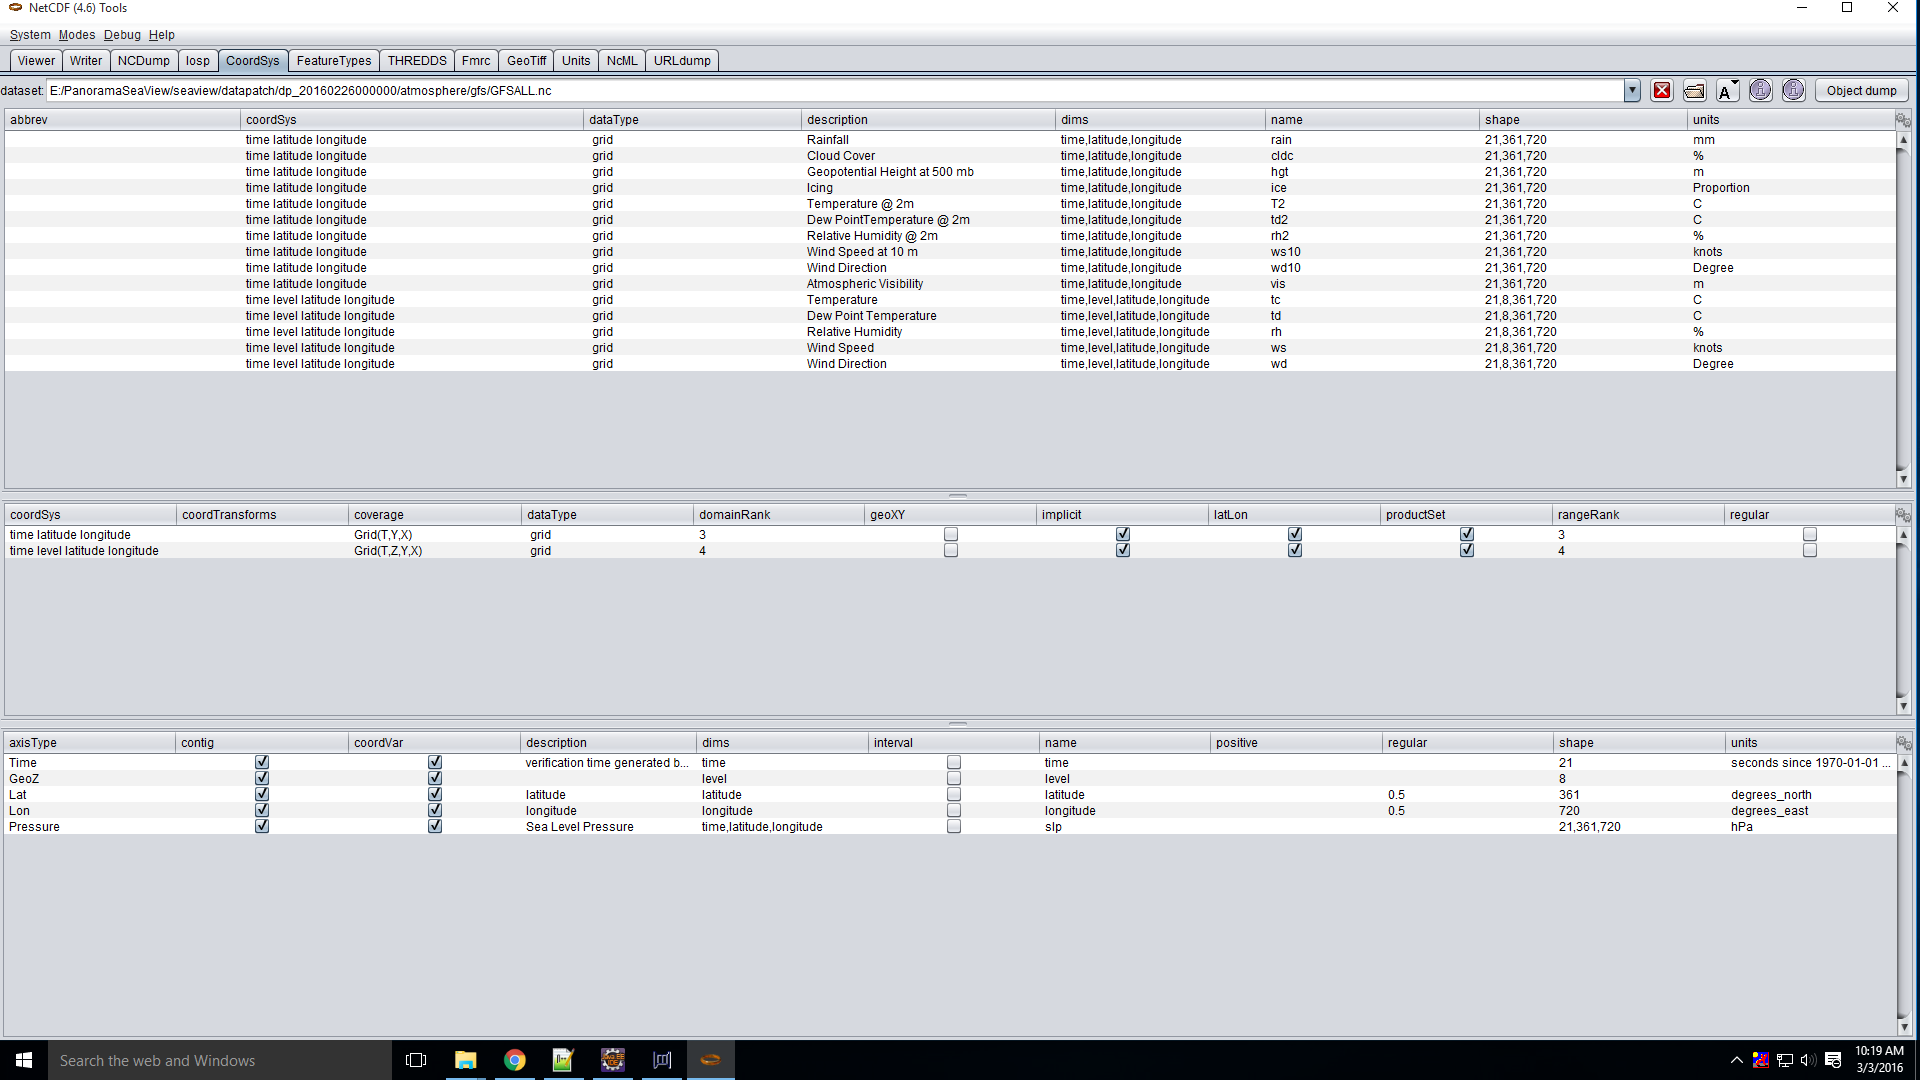Toggle geoXY checkbox for time latitude longitude
The height and width of the screenshot is (1080, 1920).
[x=951, y=535]
